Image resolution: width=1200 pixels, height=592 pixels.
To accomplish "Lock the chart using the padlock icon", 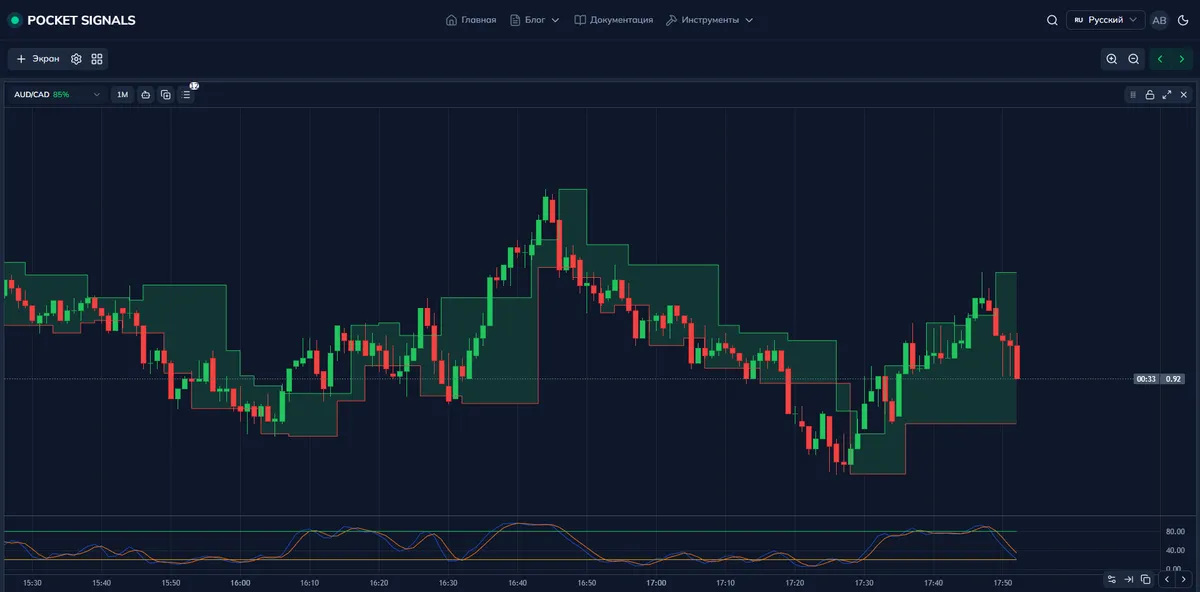I will click(1150, 95).
